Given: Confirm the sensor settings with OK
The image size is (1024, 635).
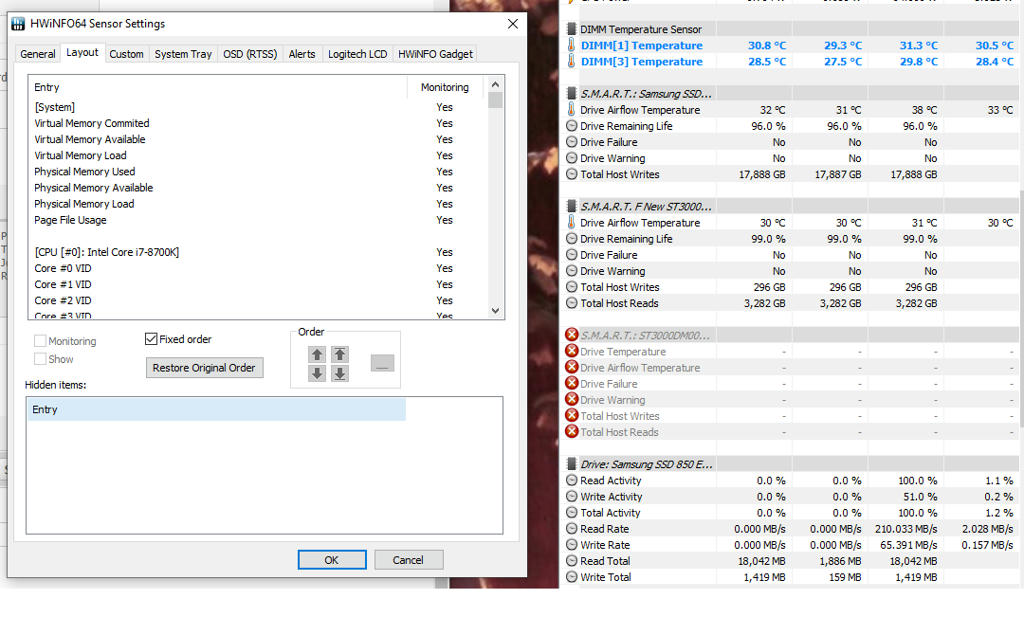Looking at the screenshot, I should pyautogui.click(x=332, y=560).
